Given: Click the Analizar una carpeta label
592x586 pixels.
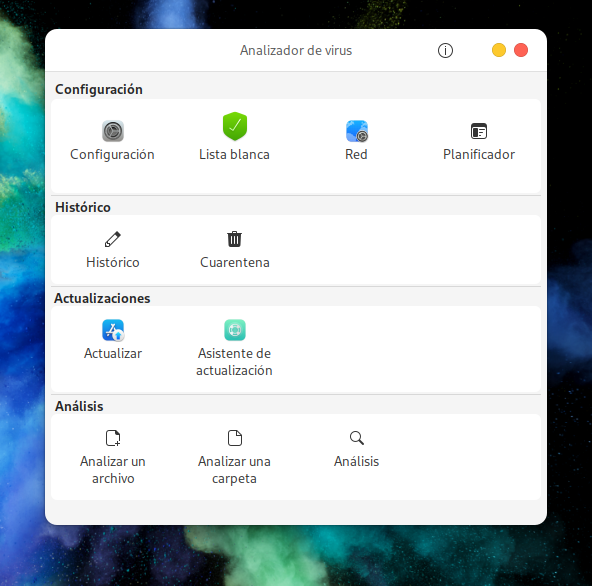Looking at the screenshot, I should (x=234, y=470).
